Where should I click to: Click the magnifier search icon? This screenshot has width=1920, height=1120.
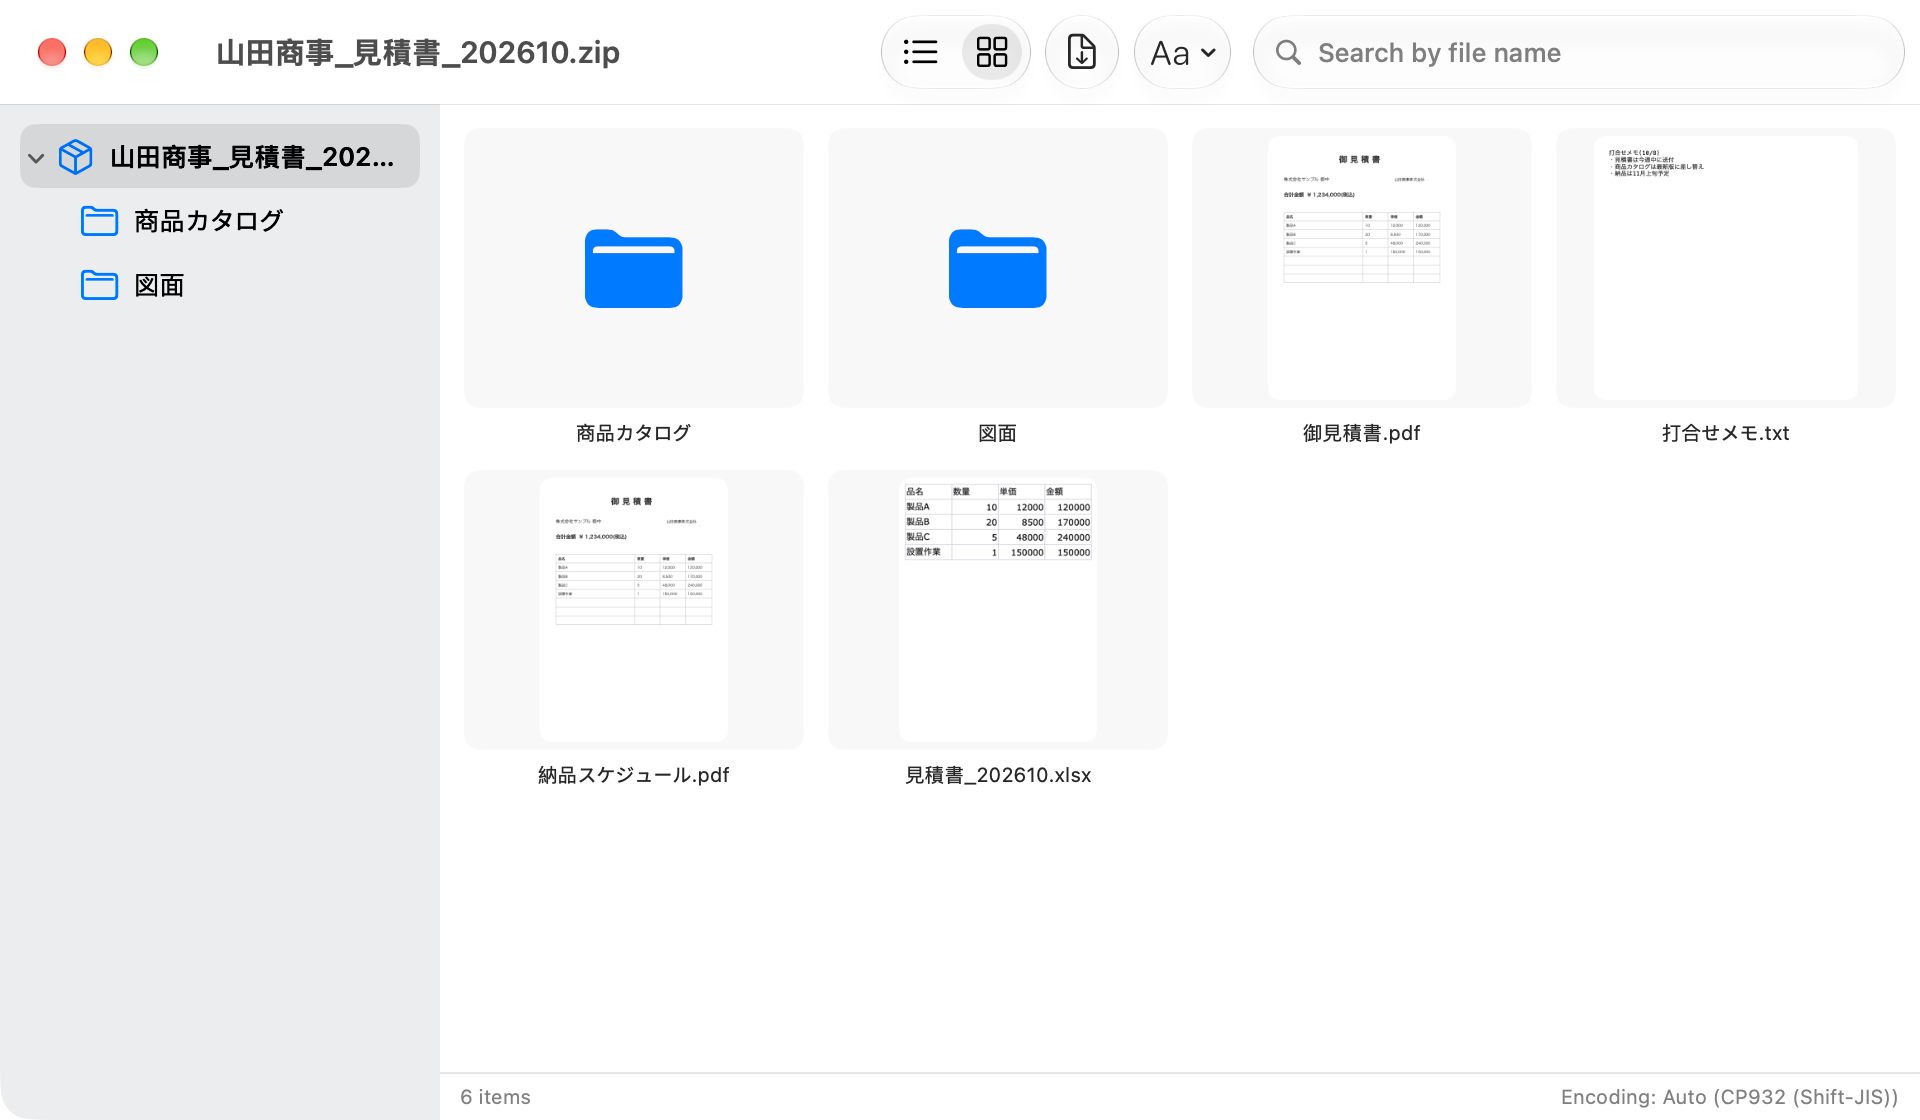coord(1288,52)
